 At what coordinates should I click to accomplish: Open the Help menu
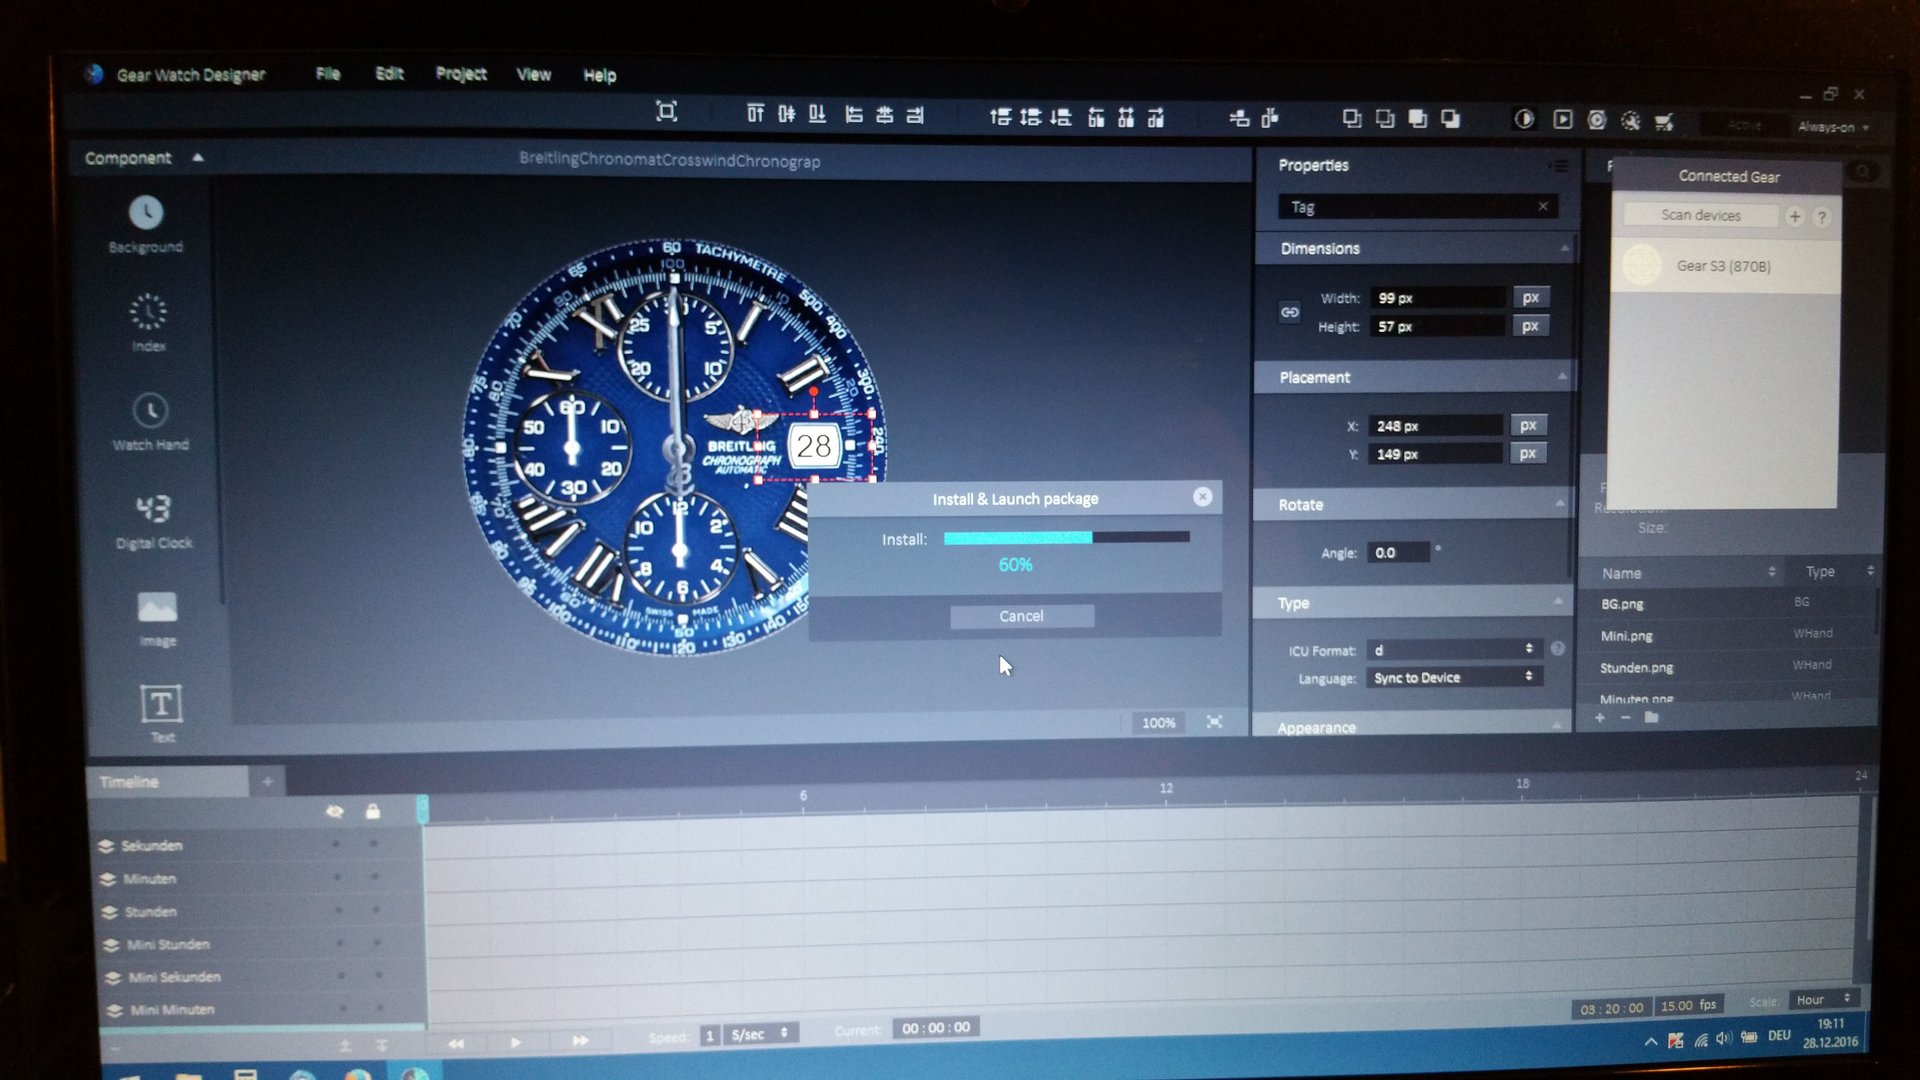[x=600, y=75]
